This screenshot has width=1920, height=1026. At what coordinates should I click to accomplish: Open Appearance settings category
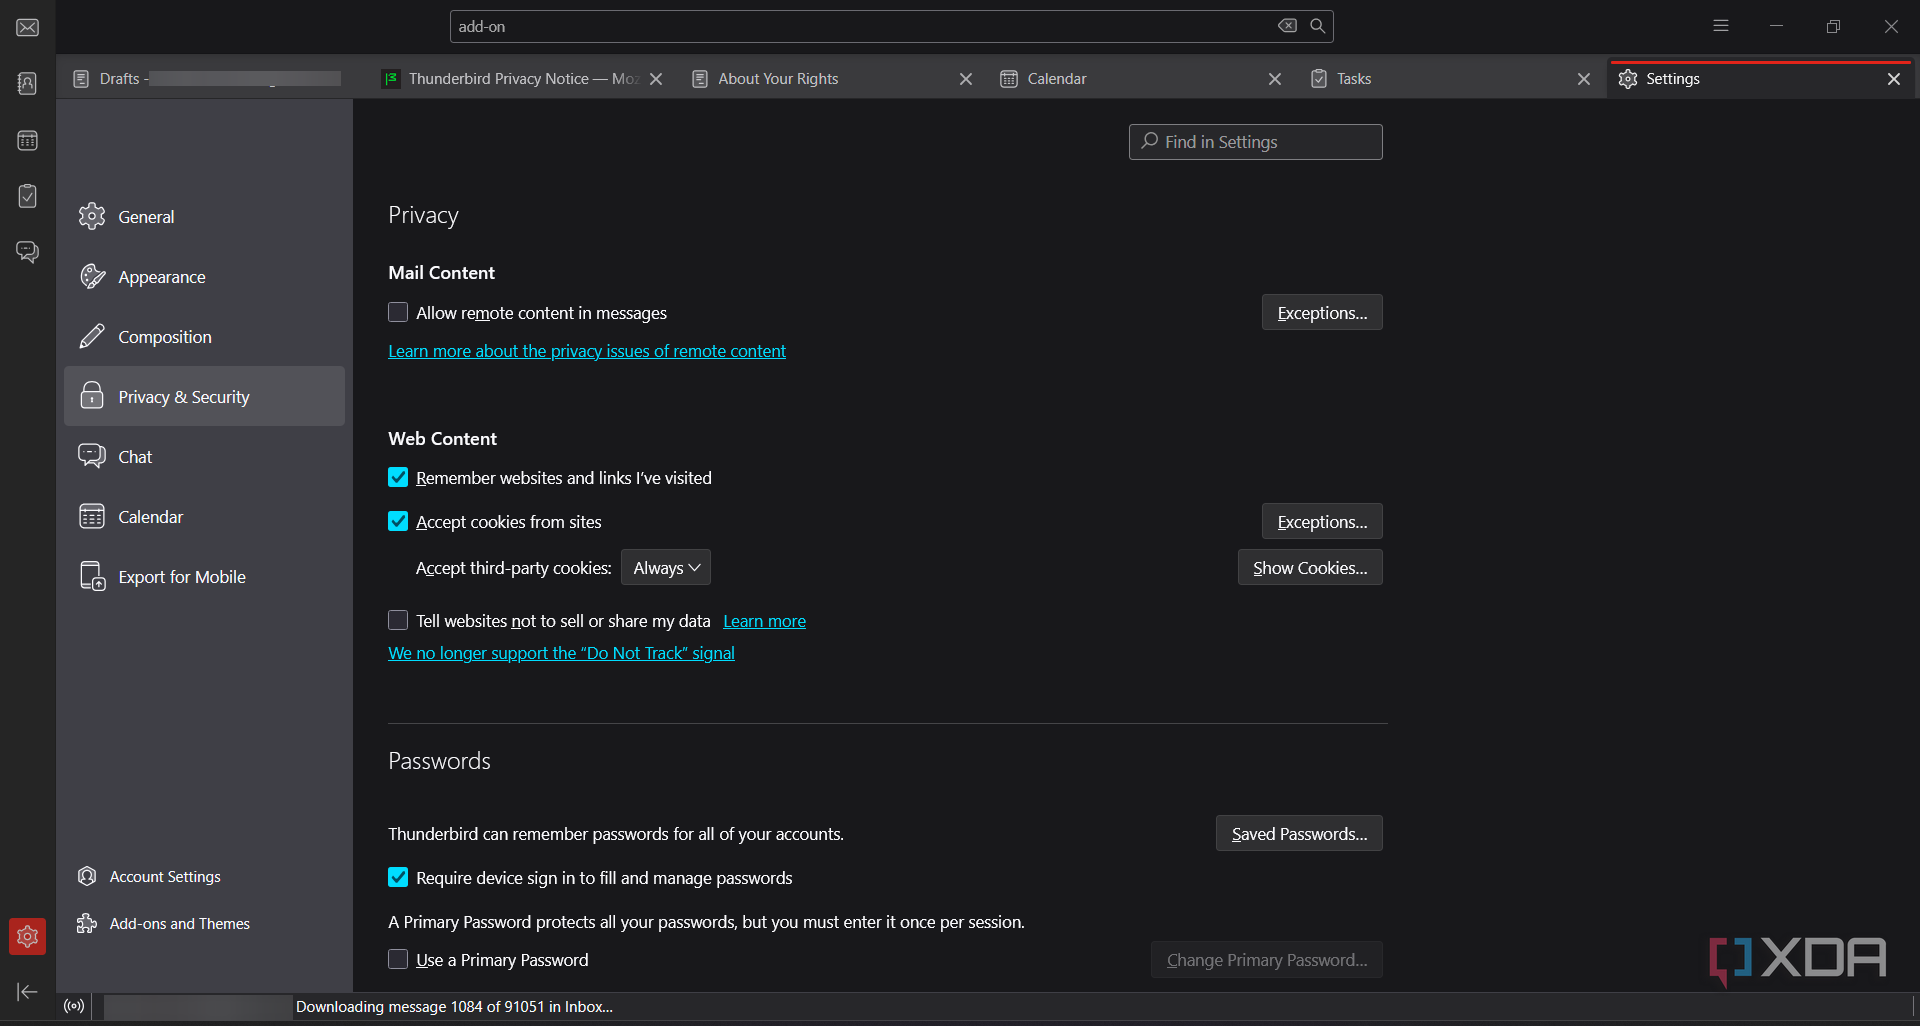click(204, 276)
